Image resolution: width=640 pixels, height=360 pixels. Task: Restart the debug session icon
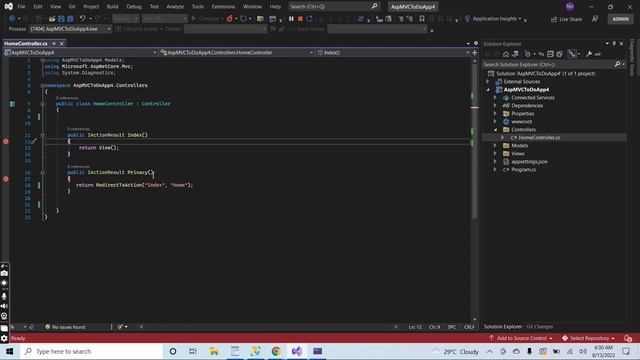pyautogui.click(x=309, y=19)
